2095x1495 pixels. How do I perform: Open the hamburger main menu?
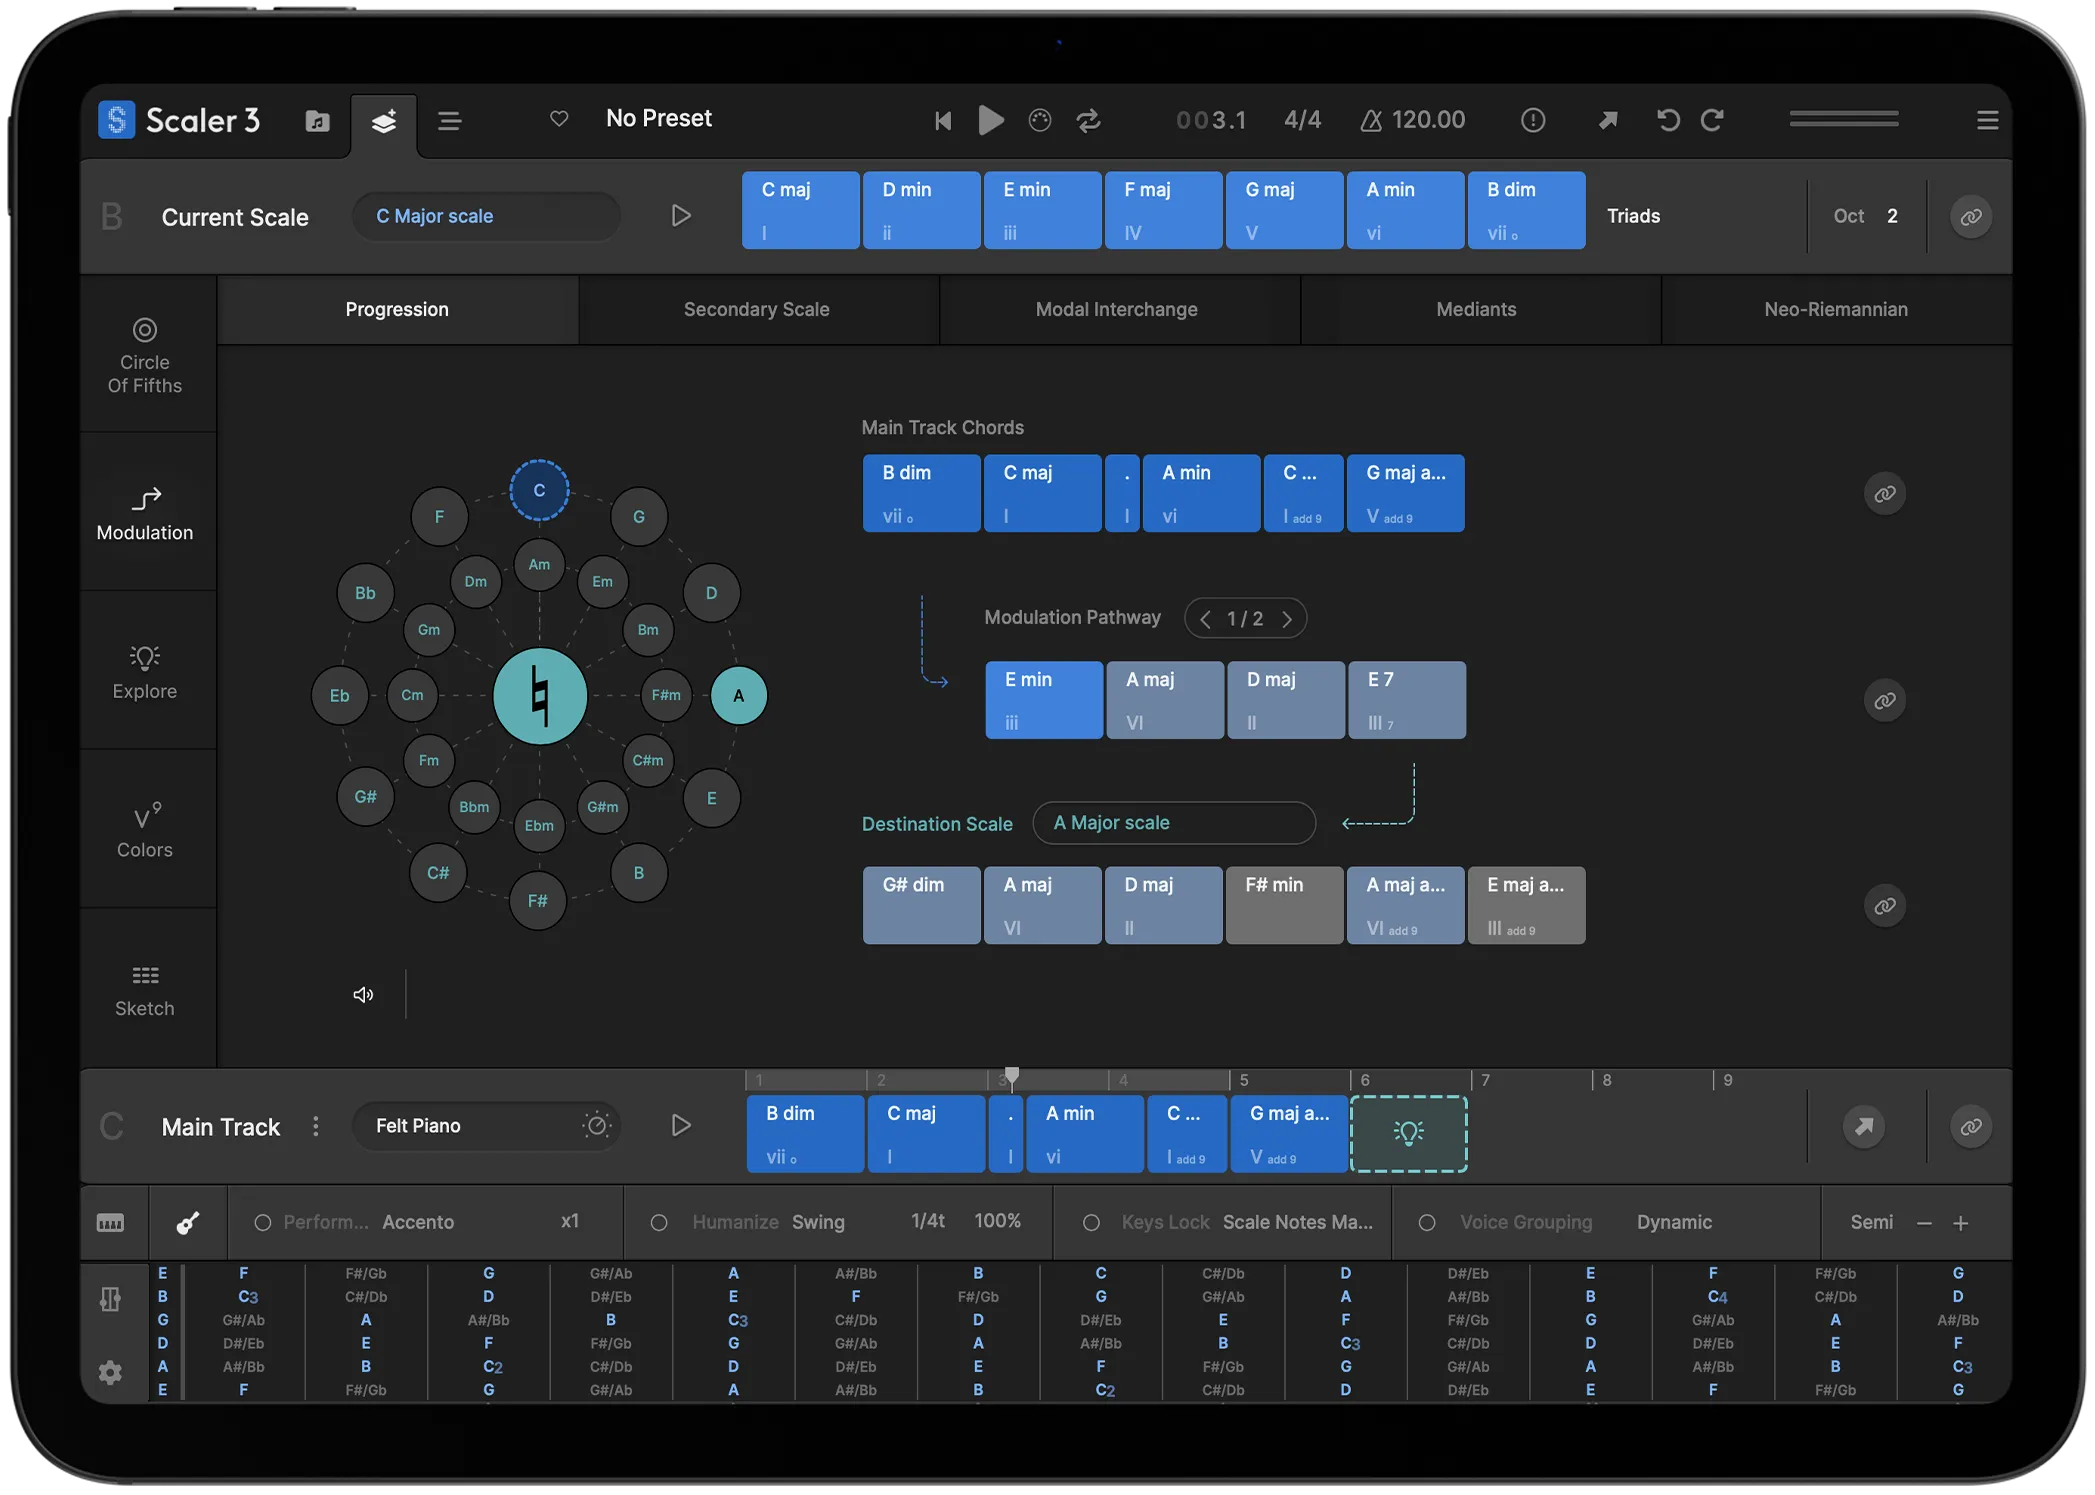pos(1987,121)
